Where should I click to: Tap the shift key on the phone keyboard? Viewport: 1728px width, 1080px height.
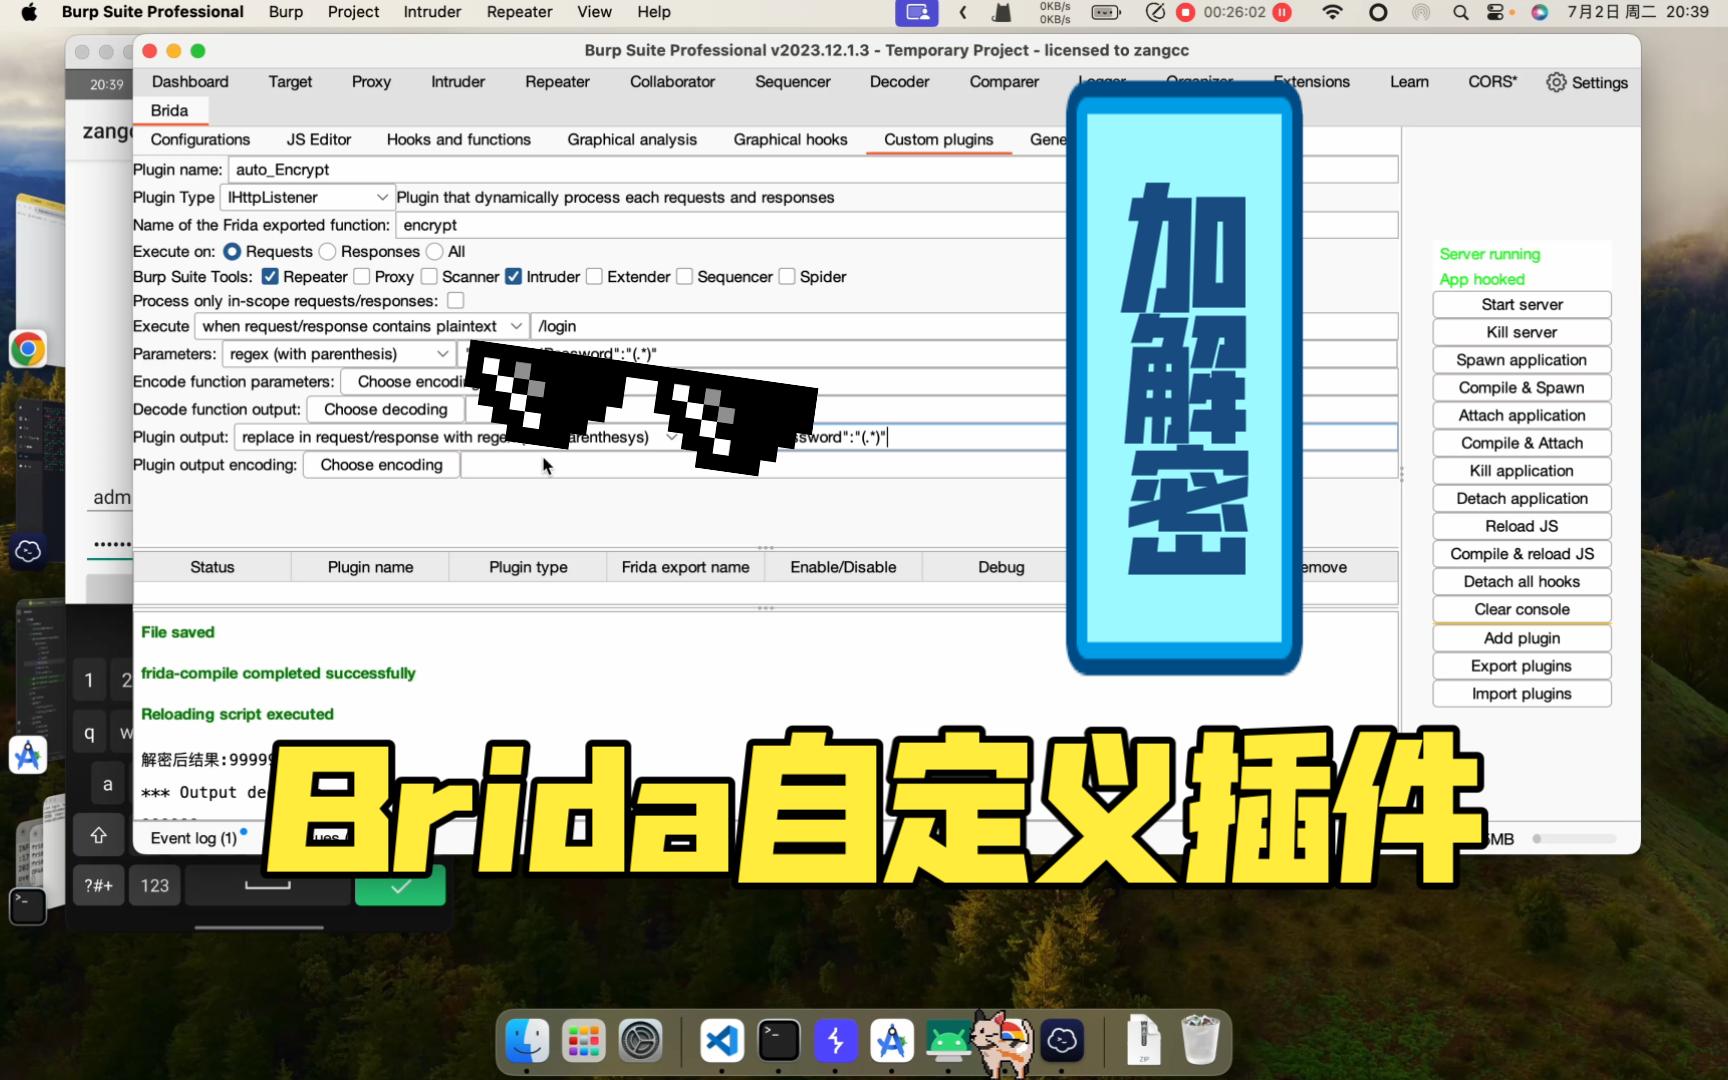point(98,835)
